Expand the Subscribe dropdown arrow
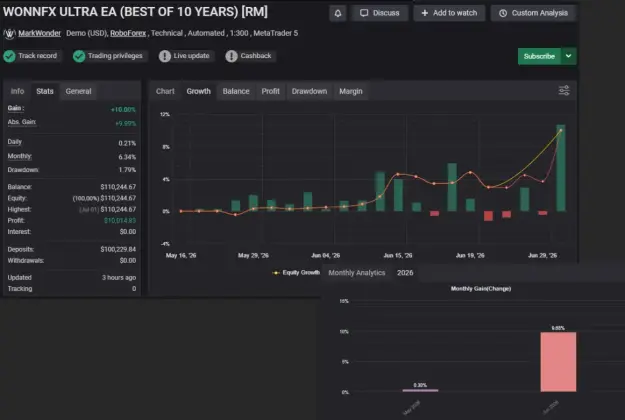The width and height of the screenshot is (625, 420). [569, 56]
